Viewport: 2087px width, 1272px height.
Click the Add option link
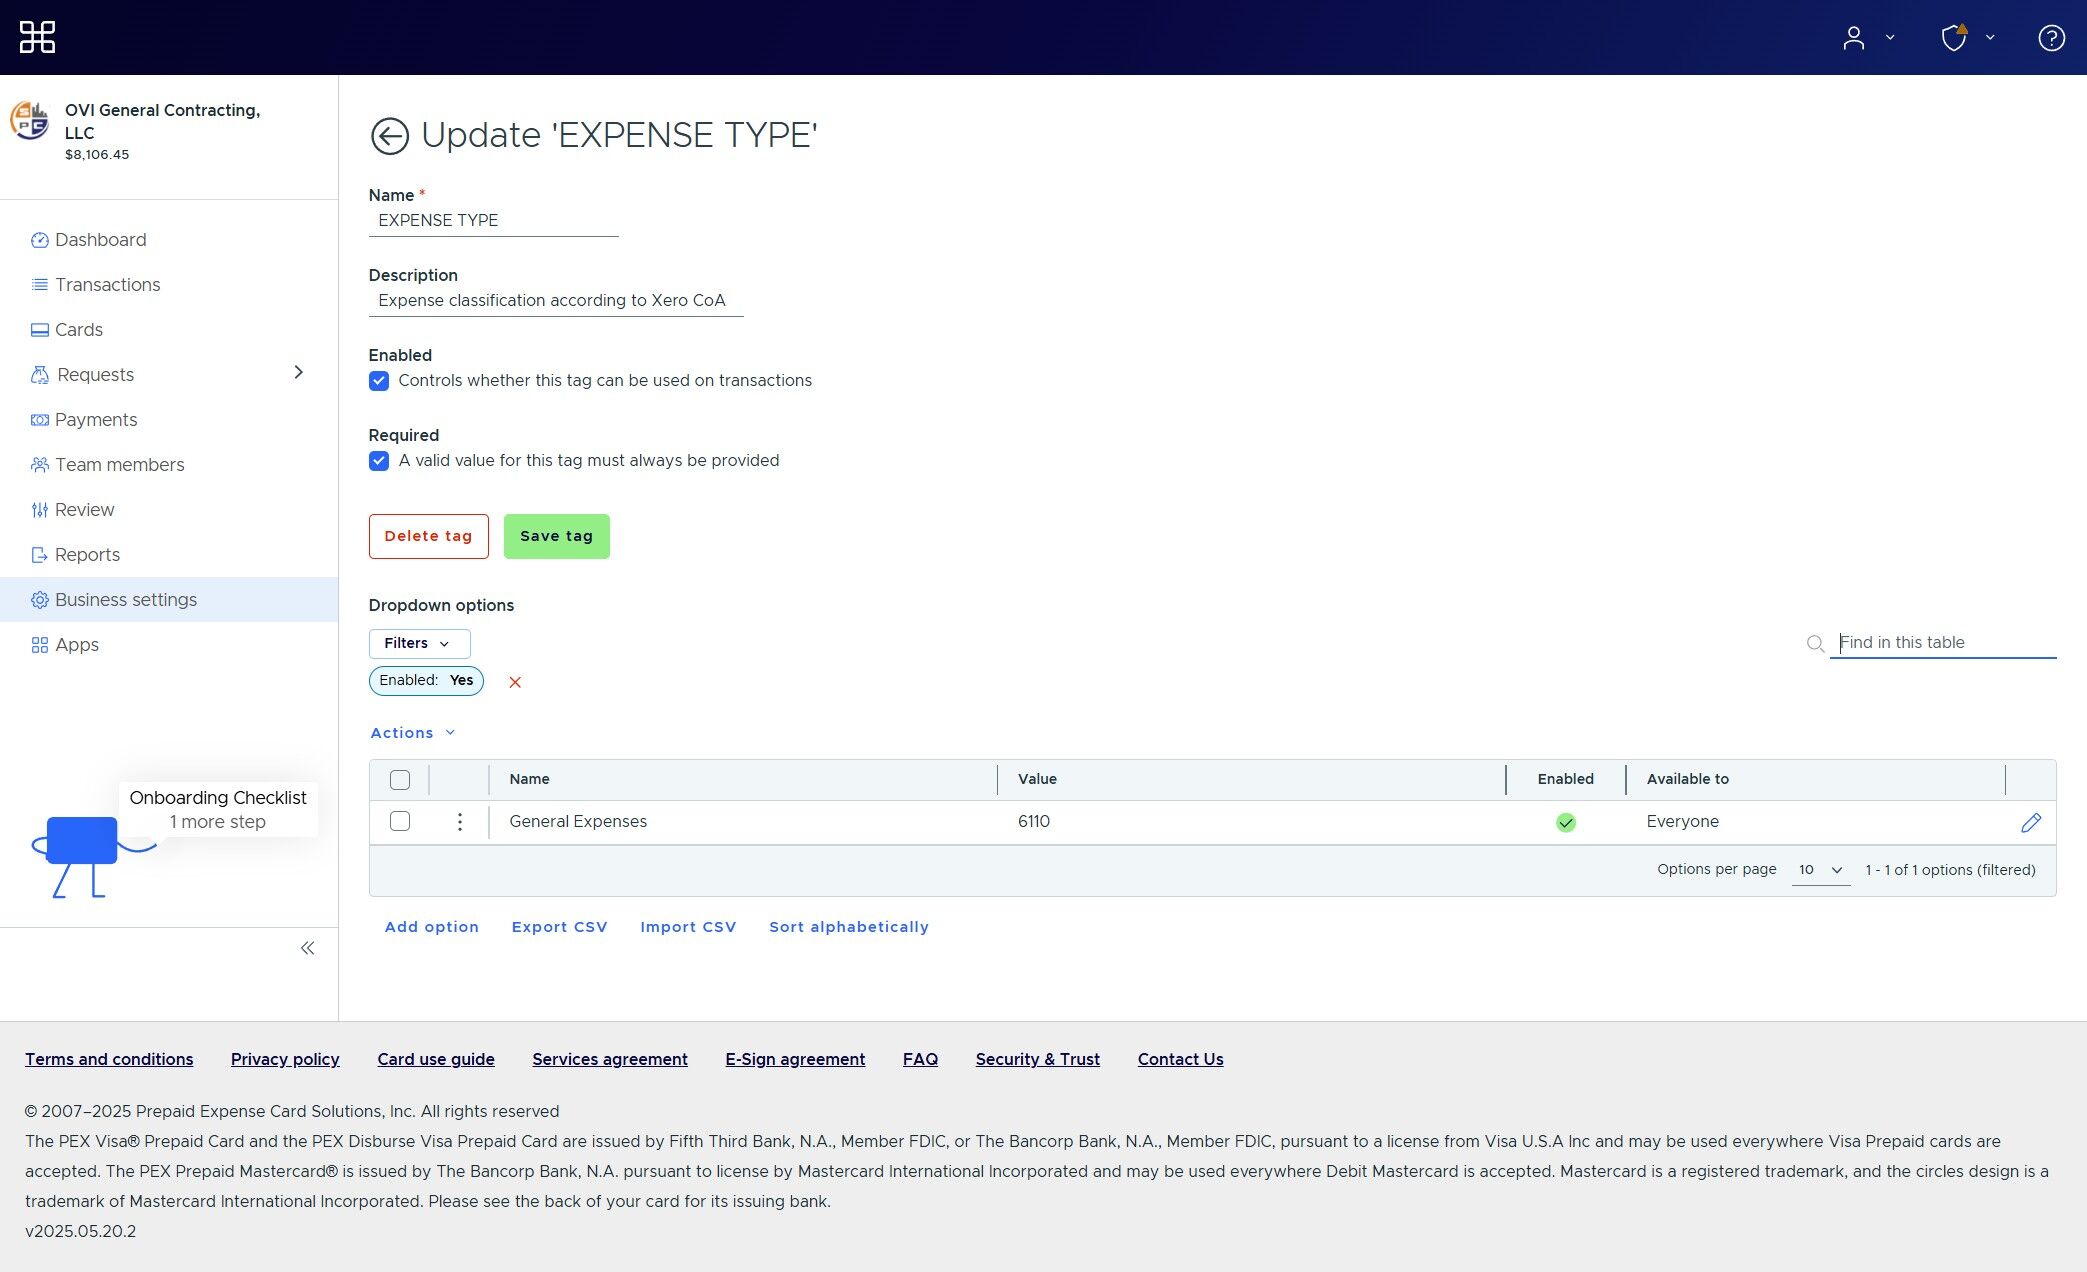(x=431, y=927)
